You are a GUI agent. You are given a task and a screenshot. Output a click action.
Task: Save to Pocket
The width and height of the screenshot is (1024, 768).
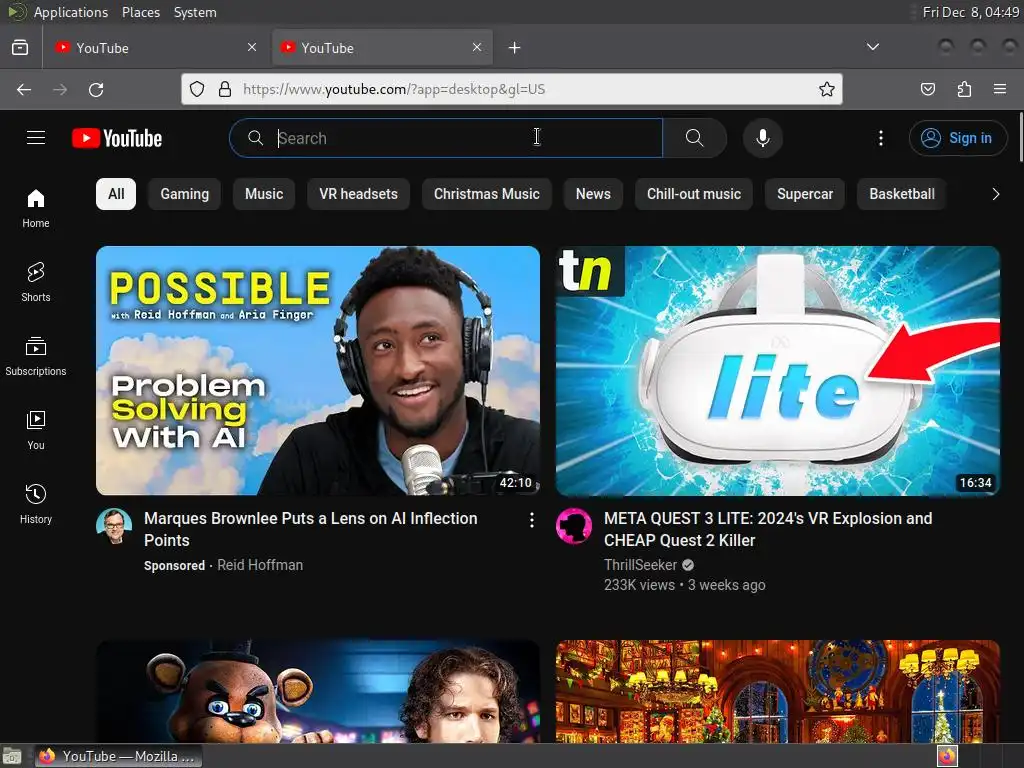(x=927, y=89)
